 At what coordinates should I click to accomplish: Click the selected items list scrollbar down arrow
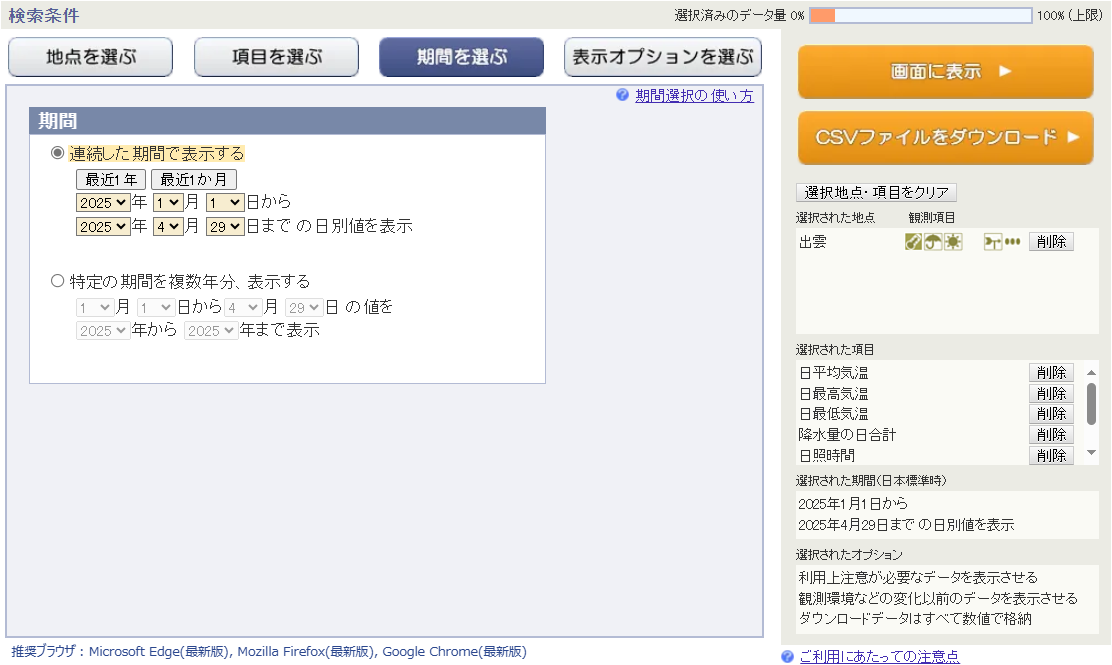click(1091, 453)
